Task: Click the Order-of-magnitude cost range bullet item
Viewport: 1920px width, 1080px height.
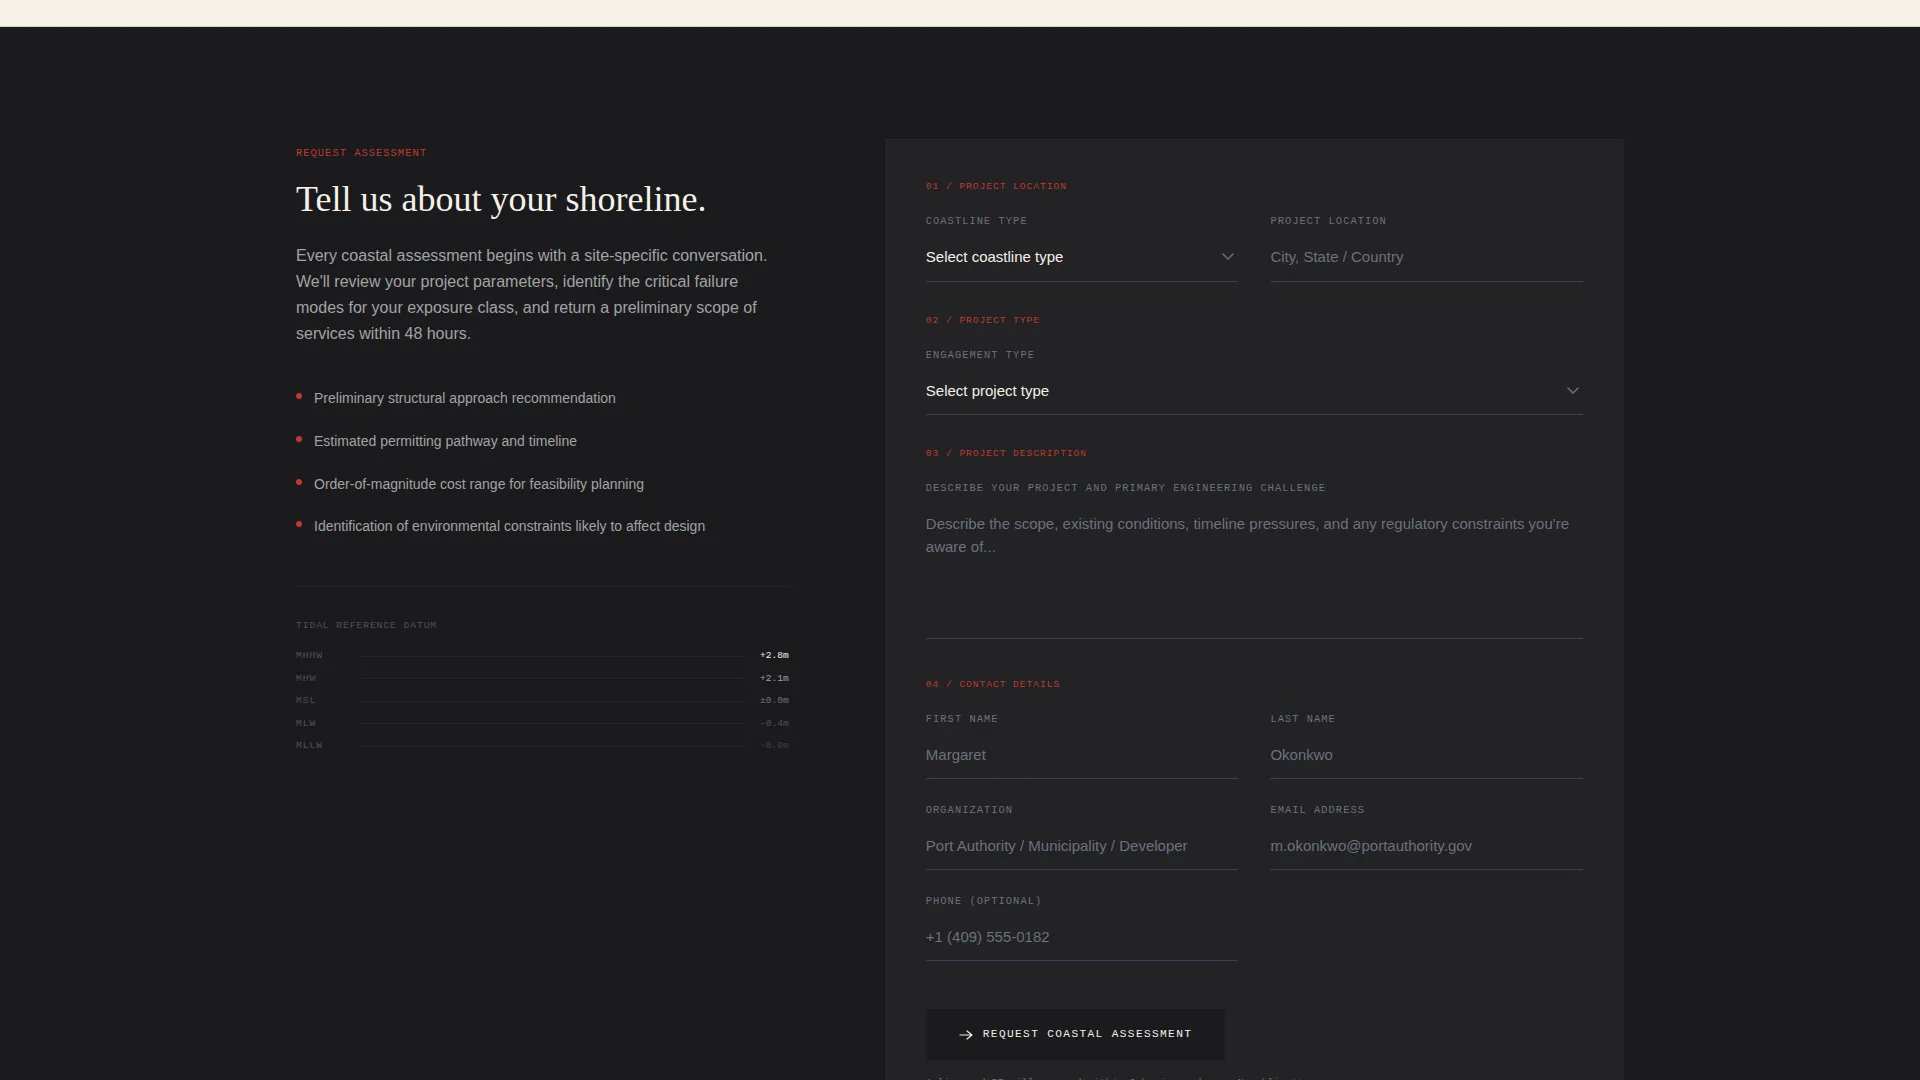Action: [478, 484]
